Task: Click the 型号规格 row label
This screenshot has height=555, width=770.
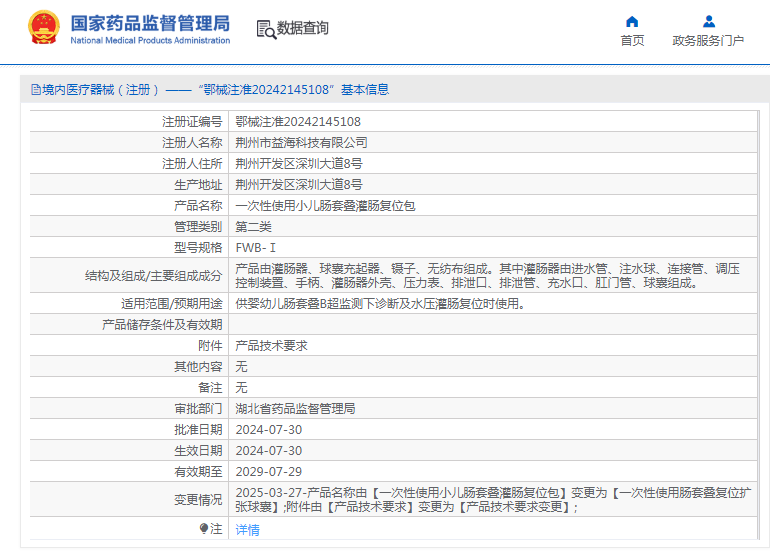Action: click(198, 248)
